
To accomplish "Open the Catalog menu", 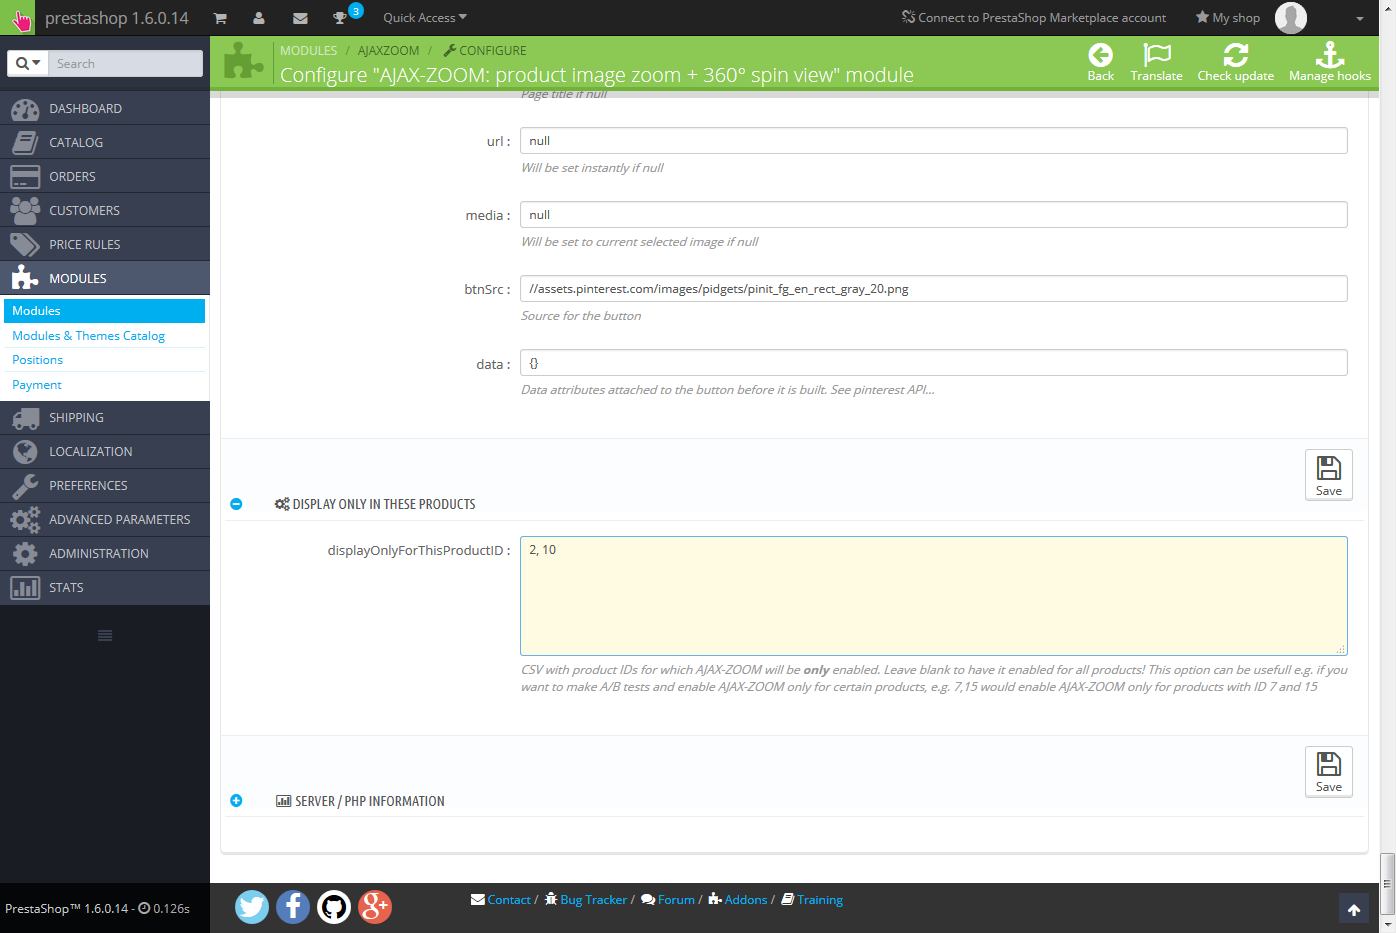I will (x=105, y=142).
